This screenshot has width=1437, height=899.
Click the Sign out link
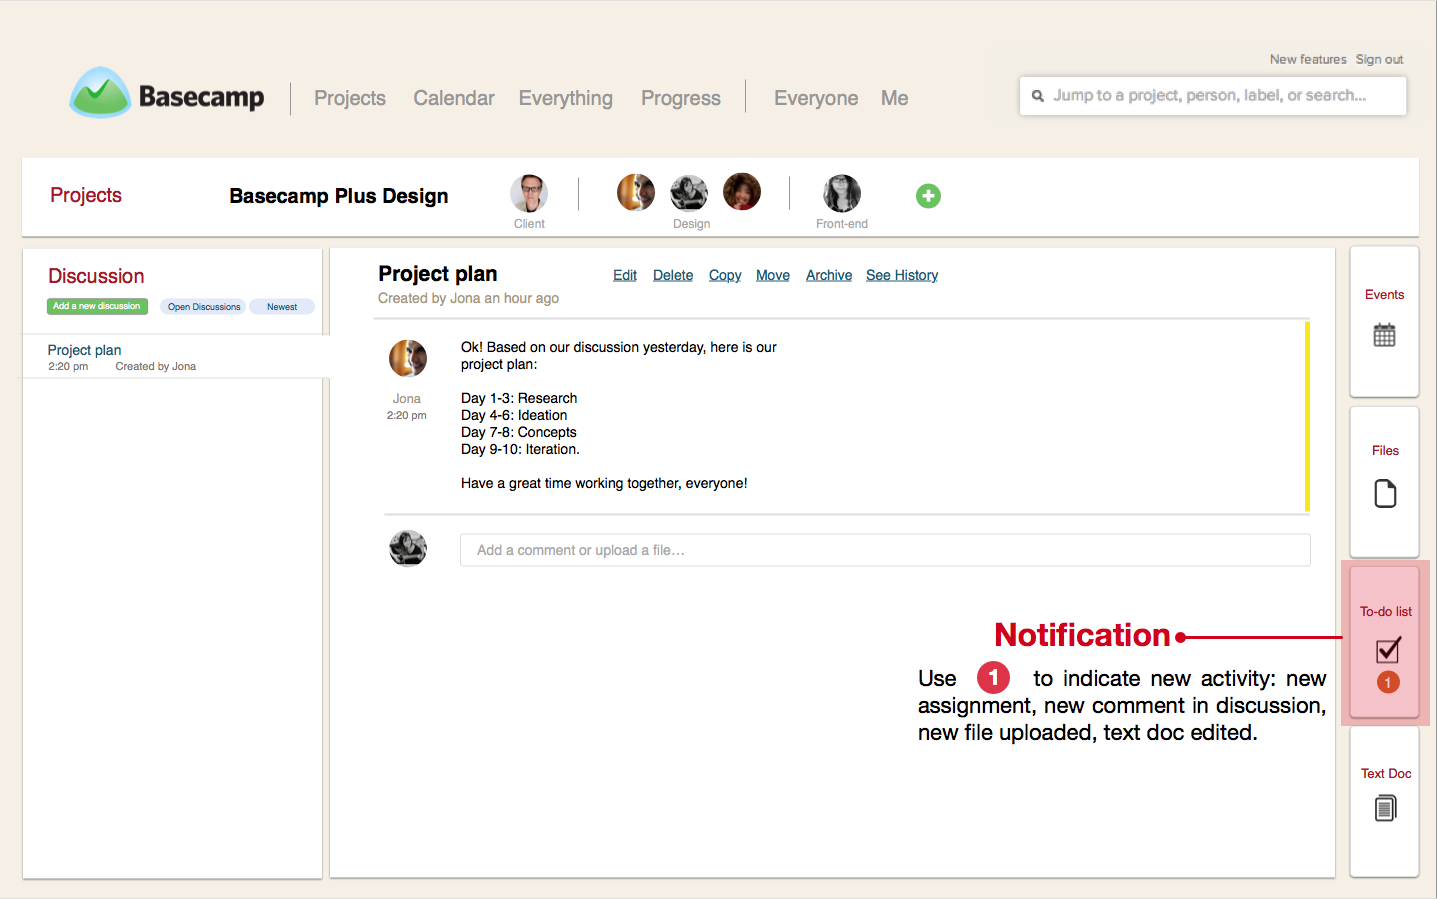point(1379,59)
